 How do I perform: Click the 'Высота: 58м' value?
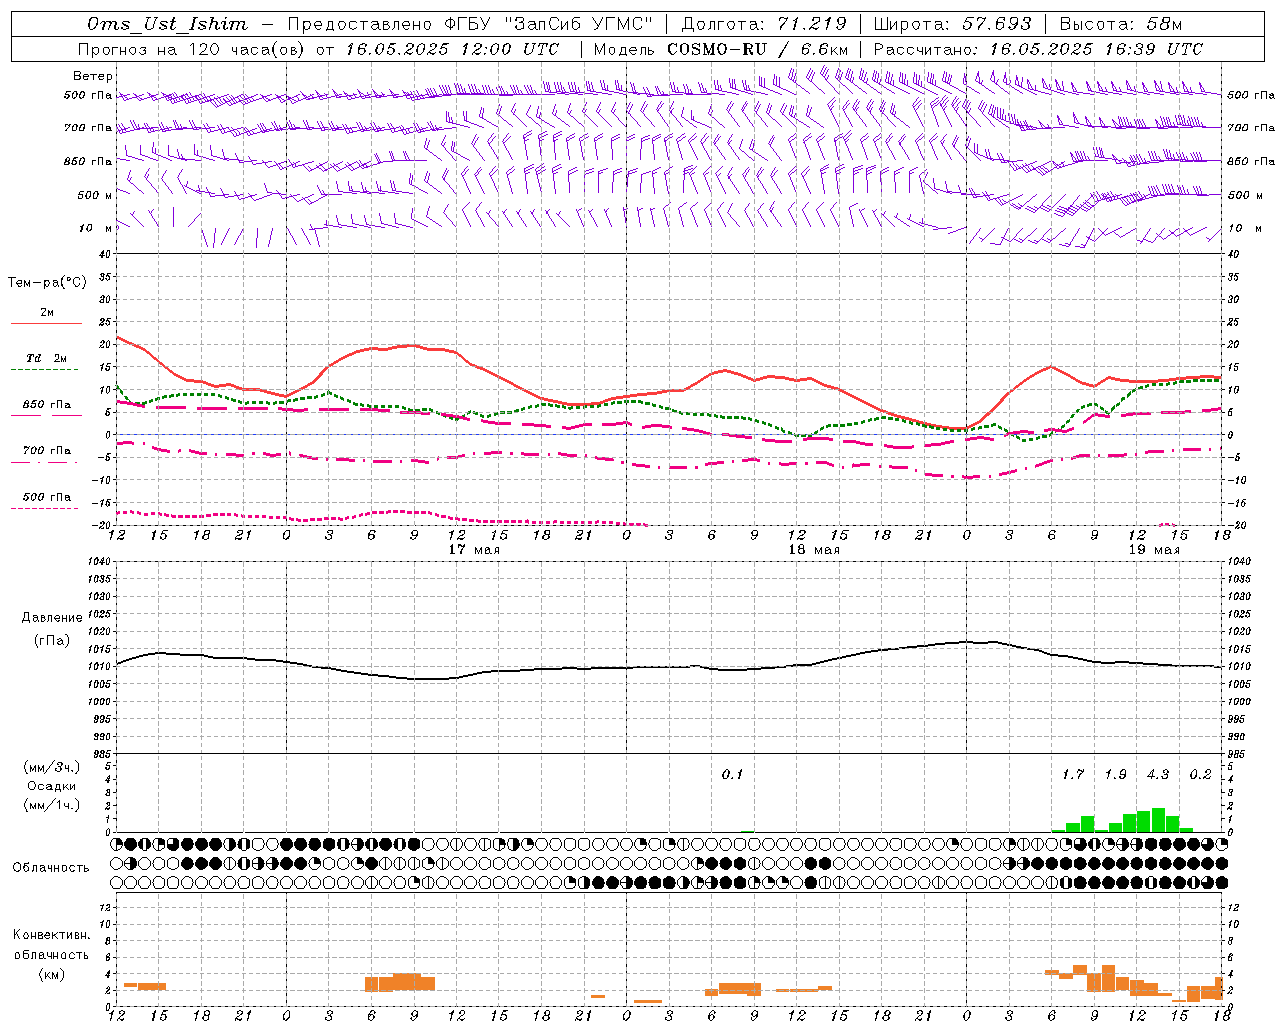pyautogui.click(x=1121, y=24)
